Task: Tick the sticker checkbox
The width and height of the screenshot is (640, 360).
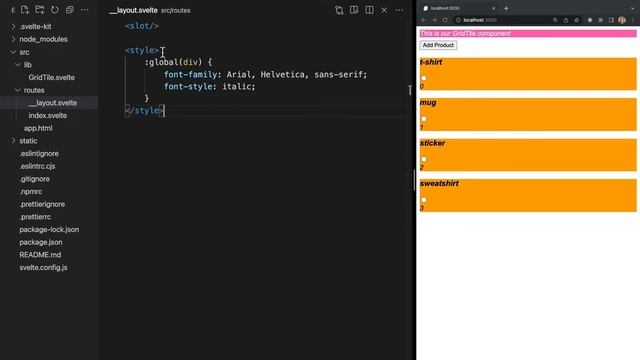Action: coord(424,159)
